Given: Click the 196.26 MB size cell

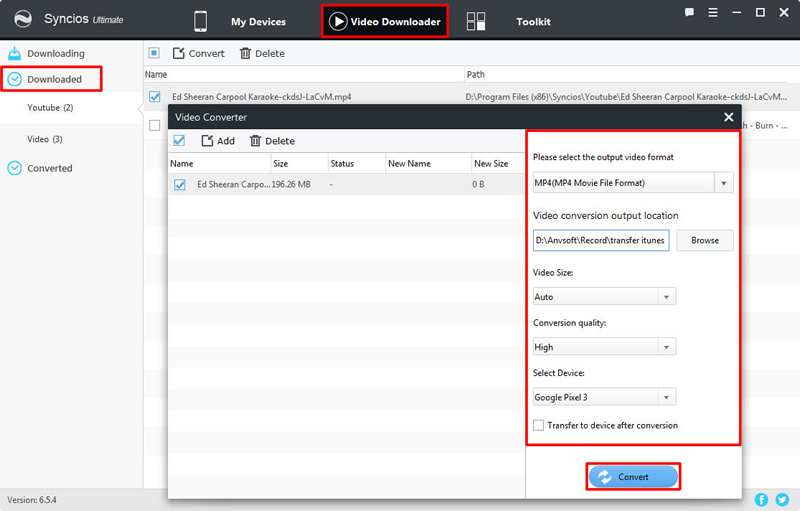Looking at the screenshot, I should pos(291,185).
